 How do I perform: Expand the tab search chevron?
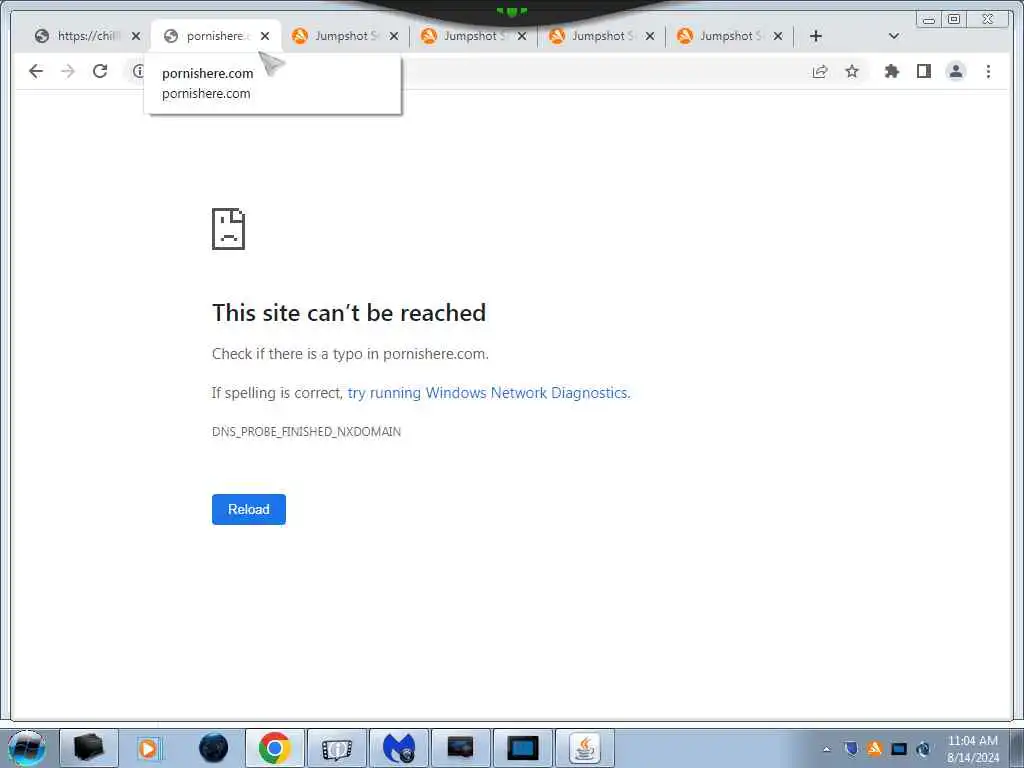(894, 36)
